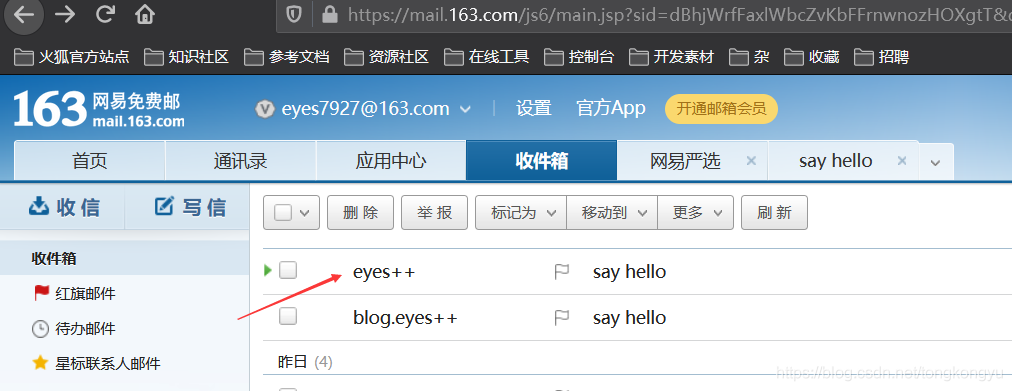Open the 参考文档 bookmark folder

(287, 57)
